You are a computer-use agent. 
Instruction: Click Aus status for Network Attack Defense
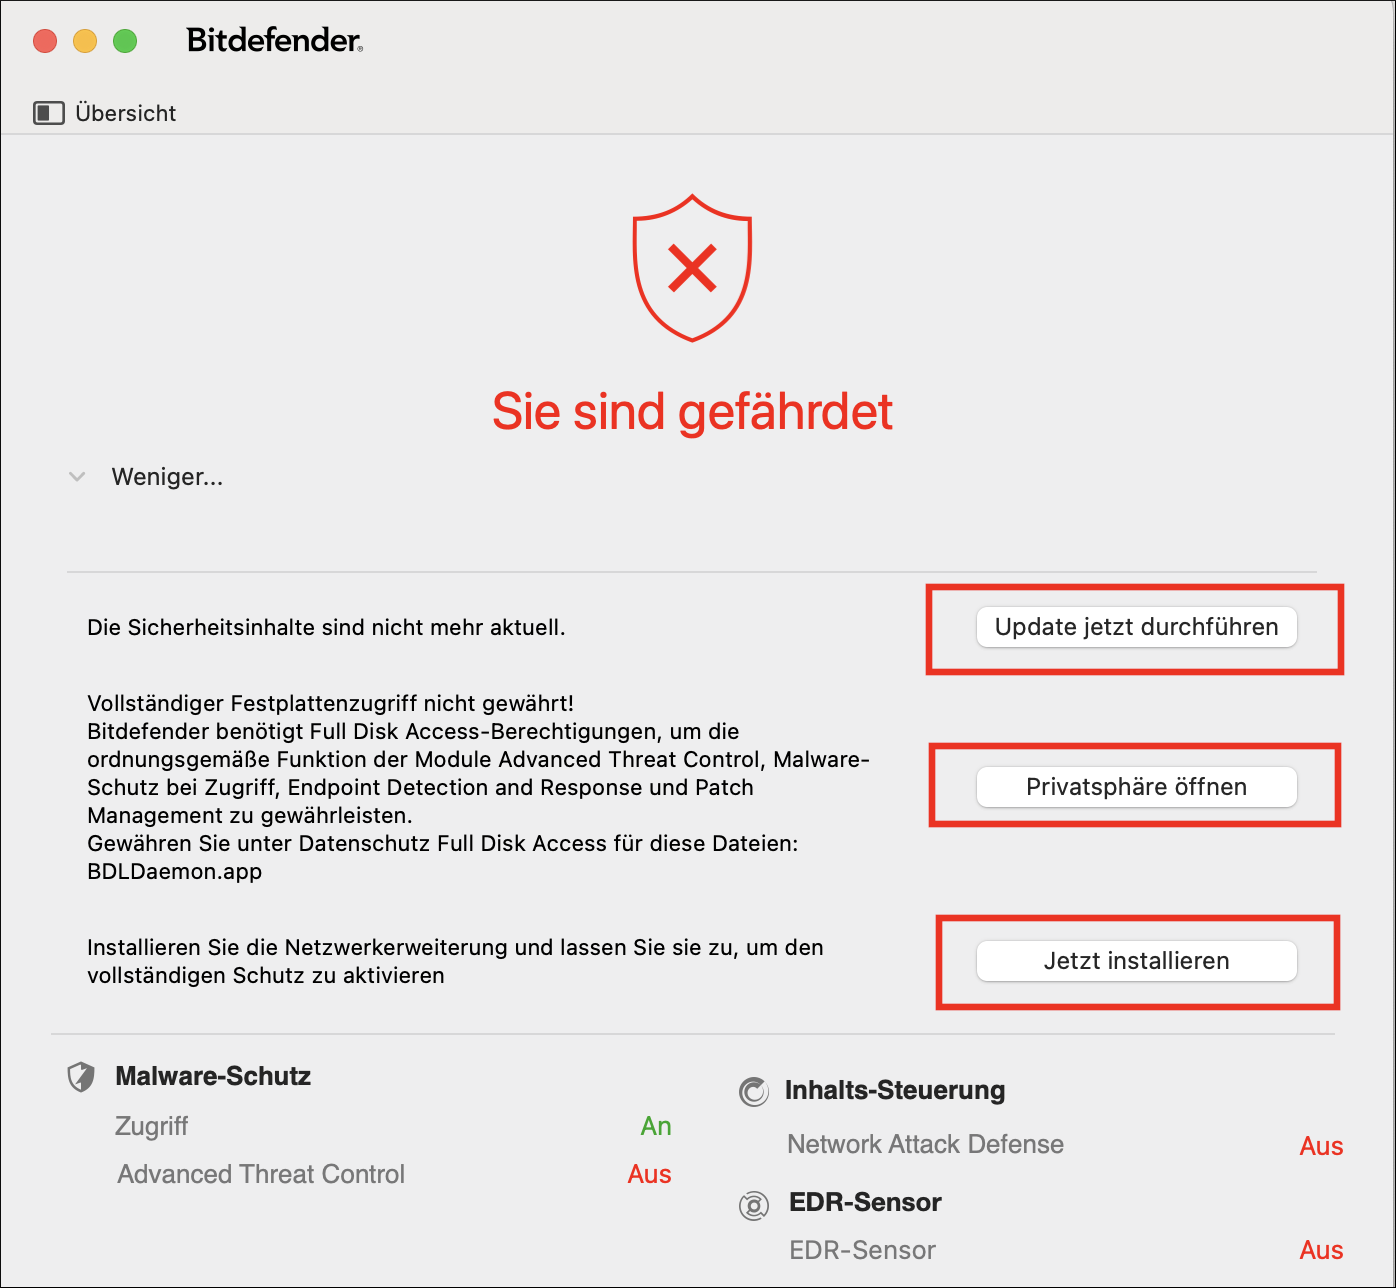[x=1321, y=1146]
